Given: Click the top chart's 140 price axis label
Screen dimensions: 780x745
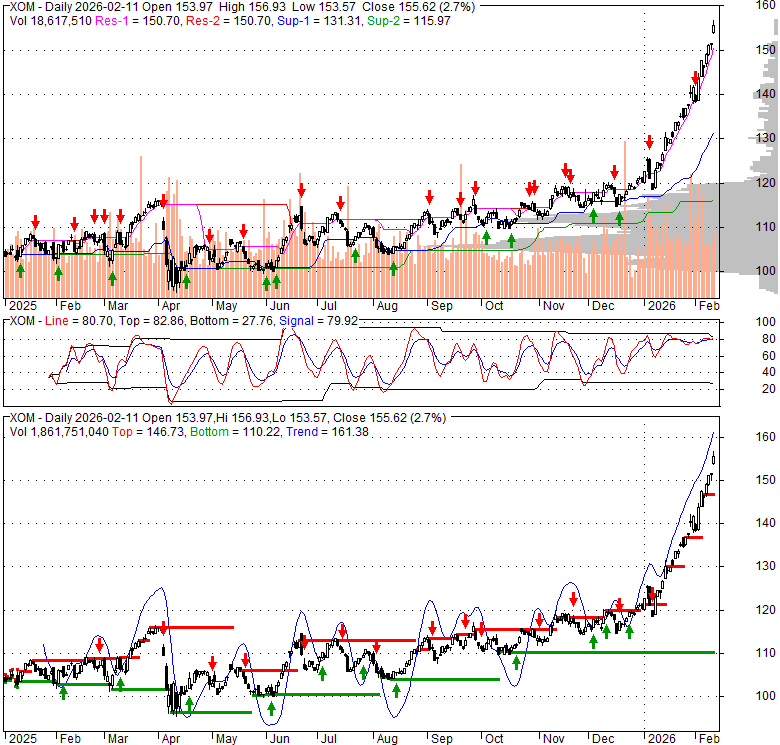Looking at the screenshot, I should [766, 93].
